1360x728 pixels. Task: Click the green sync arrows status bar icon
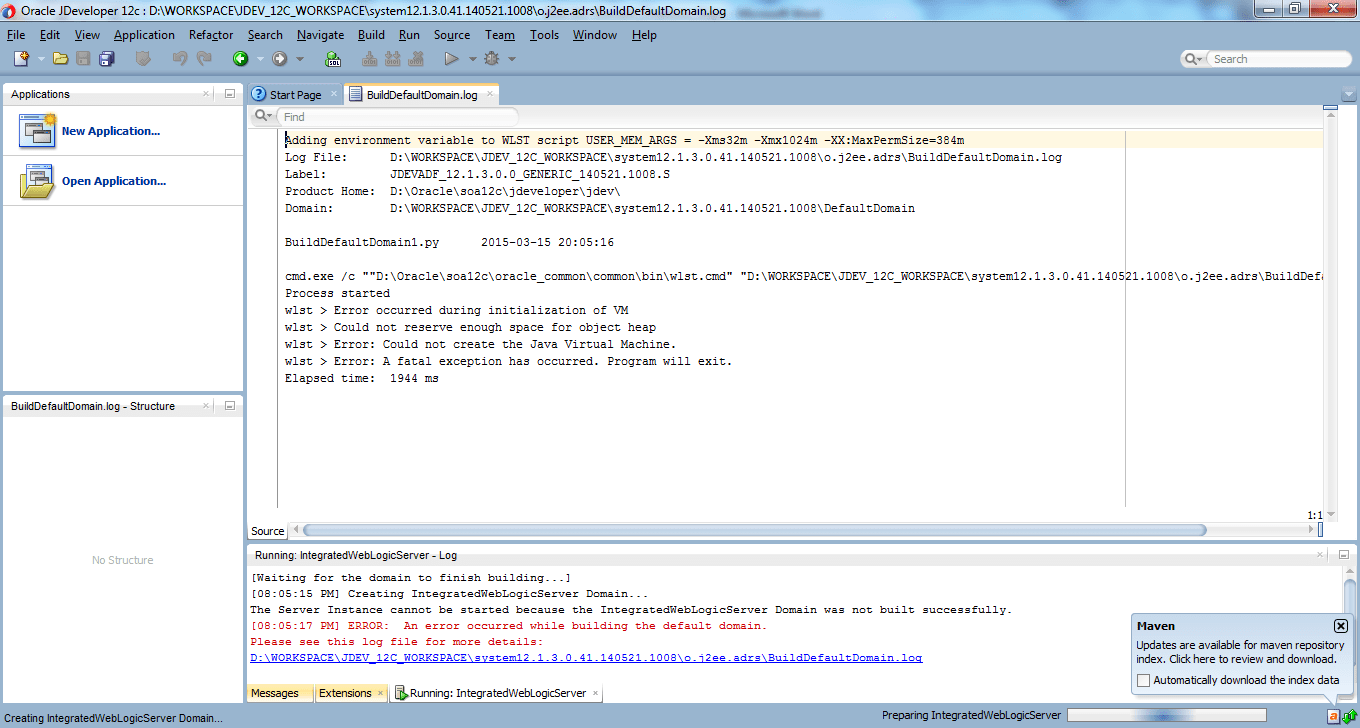[1347, 717]
